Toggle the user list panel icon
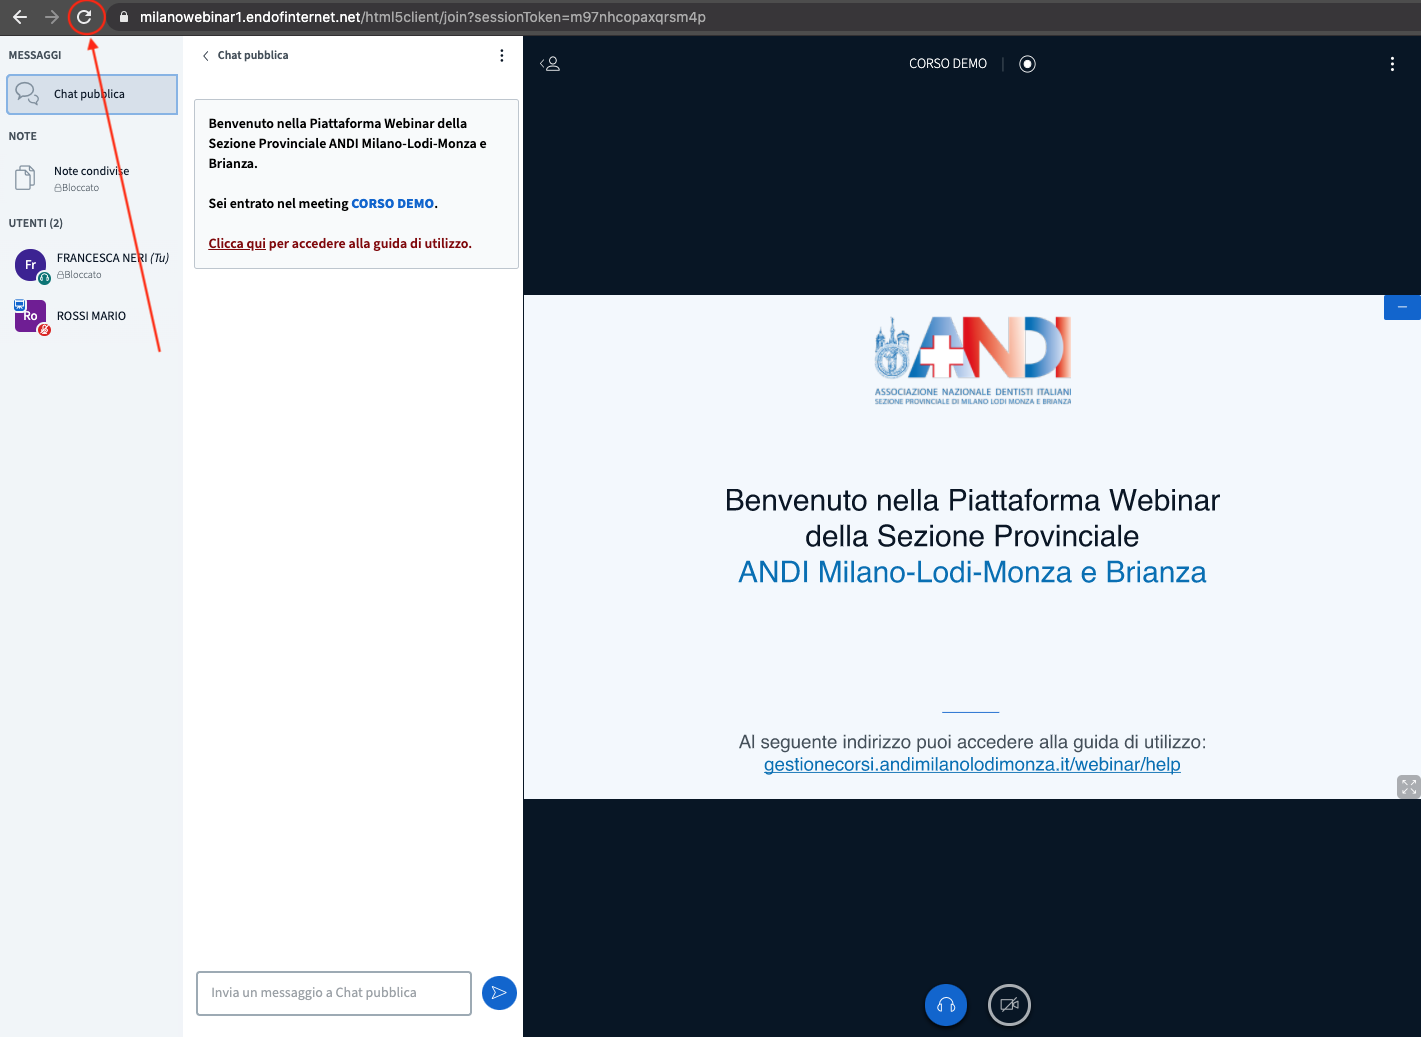This screenshot has height=1037, width=1421. [550, 64]
